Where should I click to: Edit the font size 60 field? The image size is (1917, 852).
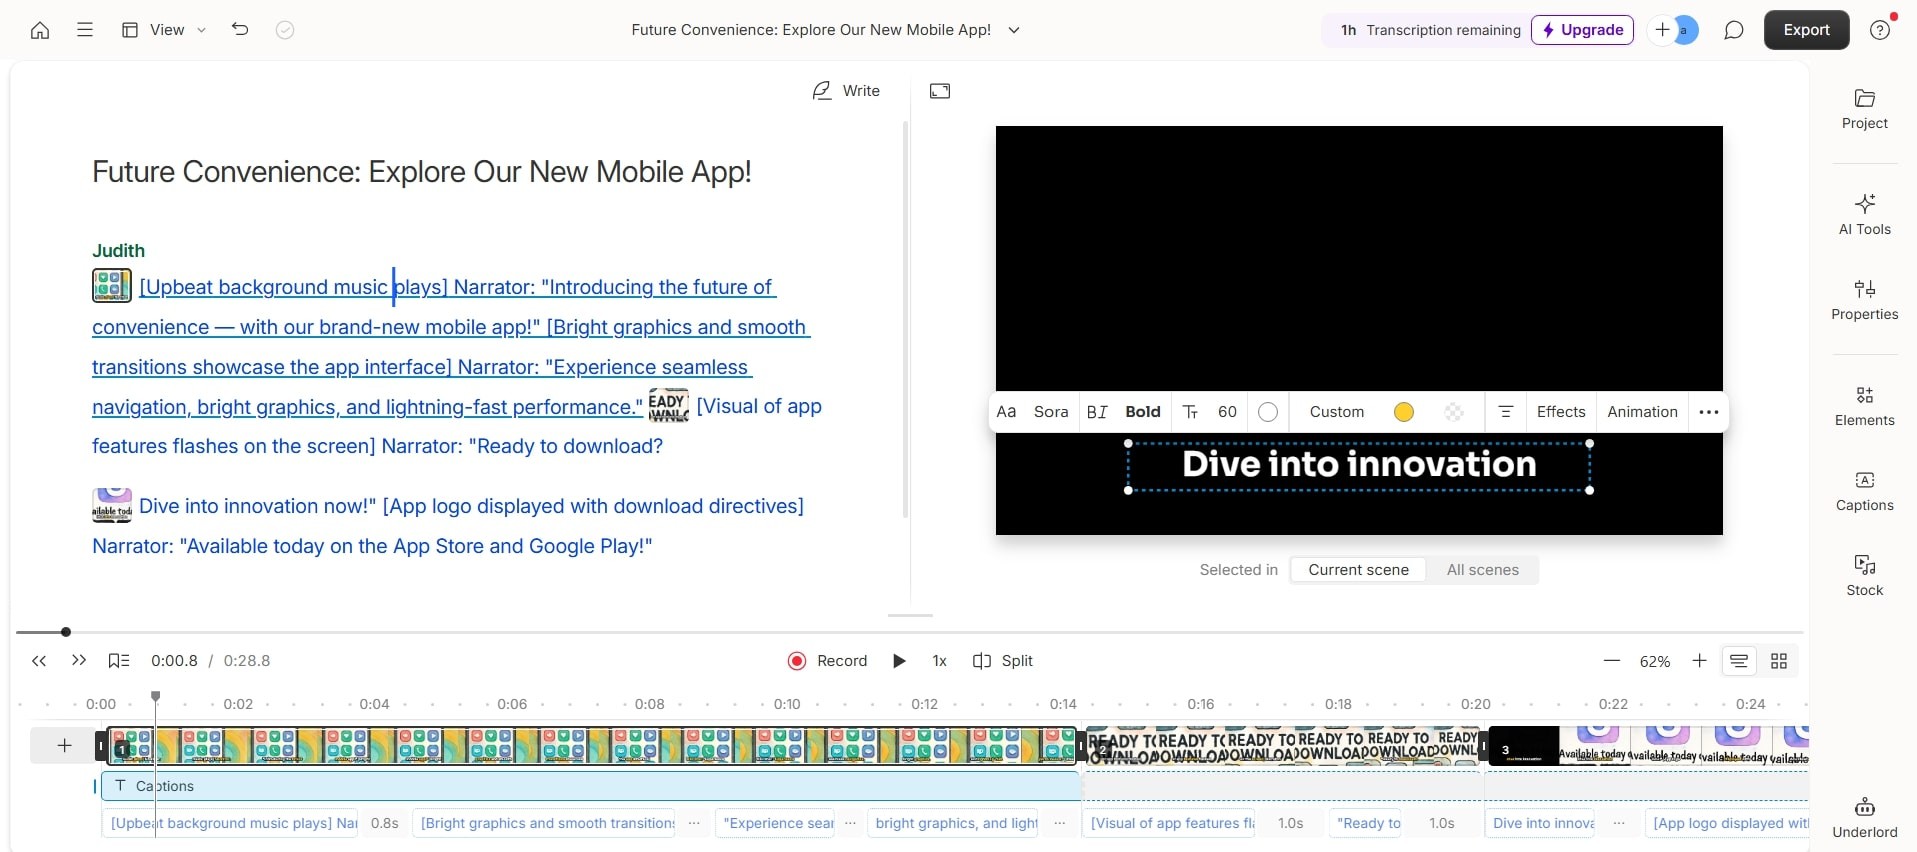[x=1227, y=412]
